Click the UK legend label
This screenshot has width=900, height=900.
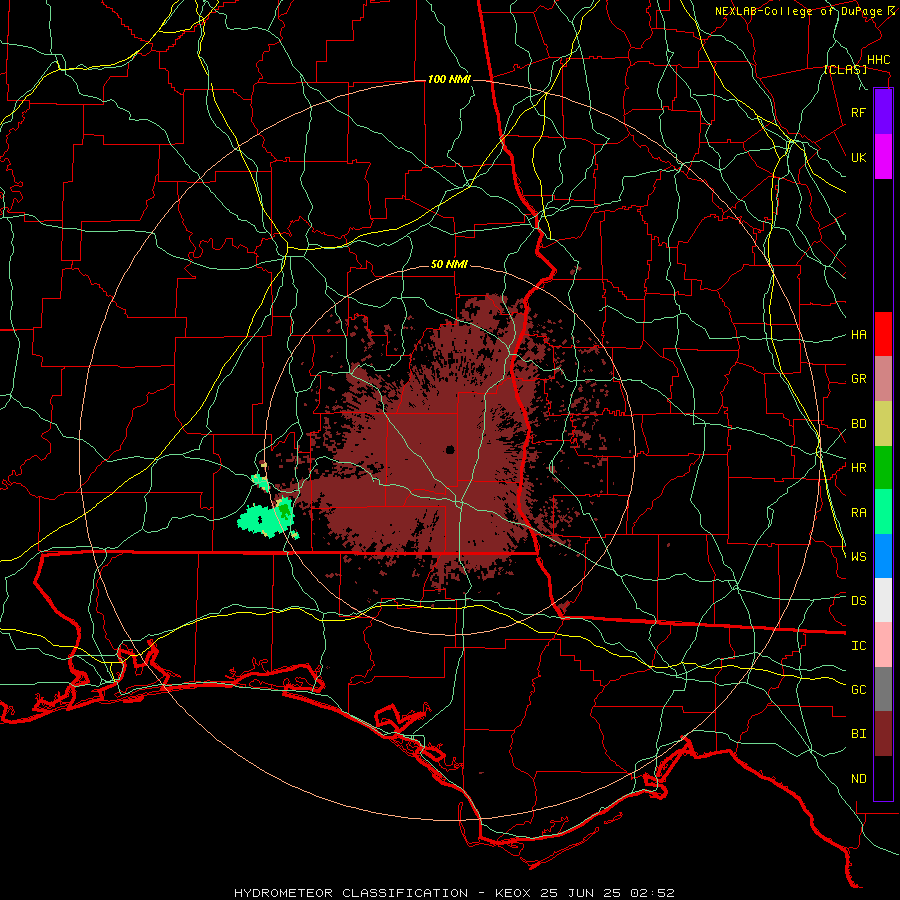[x=858, y=157]
